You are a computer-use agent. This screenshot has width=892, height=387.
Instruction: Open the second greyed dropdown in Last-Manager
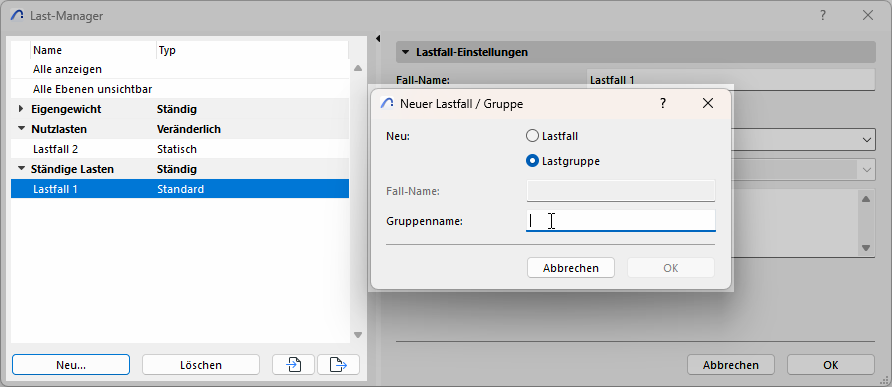click(x=866, y=170)
